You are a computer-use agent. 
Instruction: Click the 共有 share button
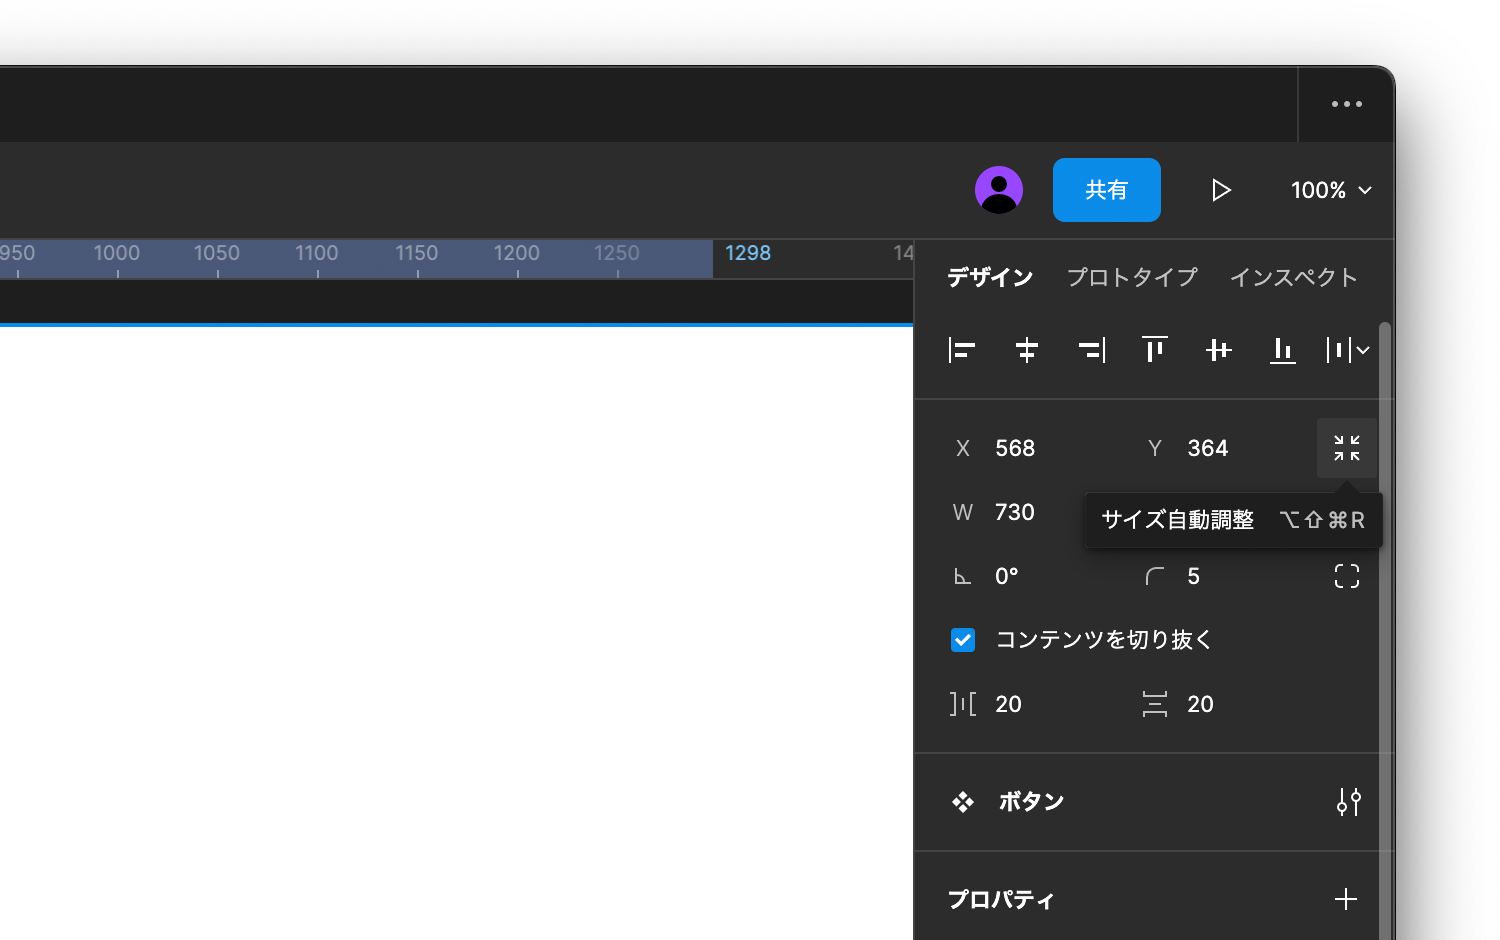[x=1107, y=190]
